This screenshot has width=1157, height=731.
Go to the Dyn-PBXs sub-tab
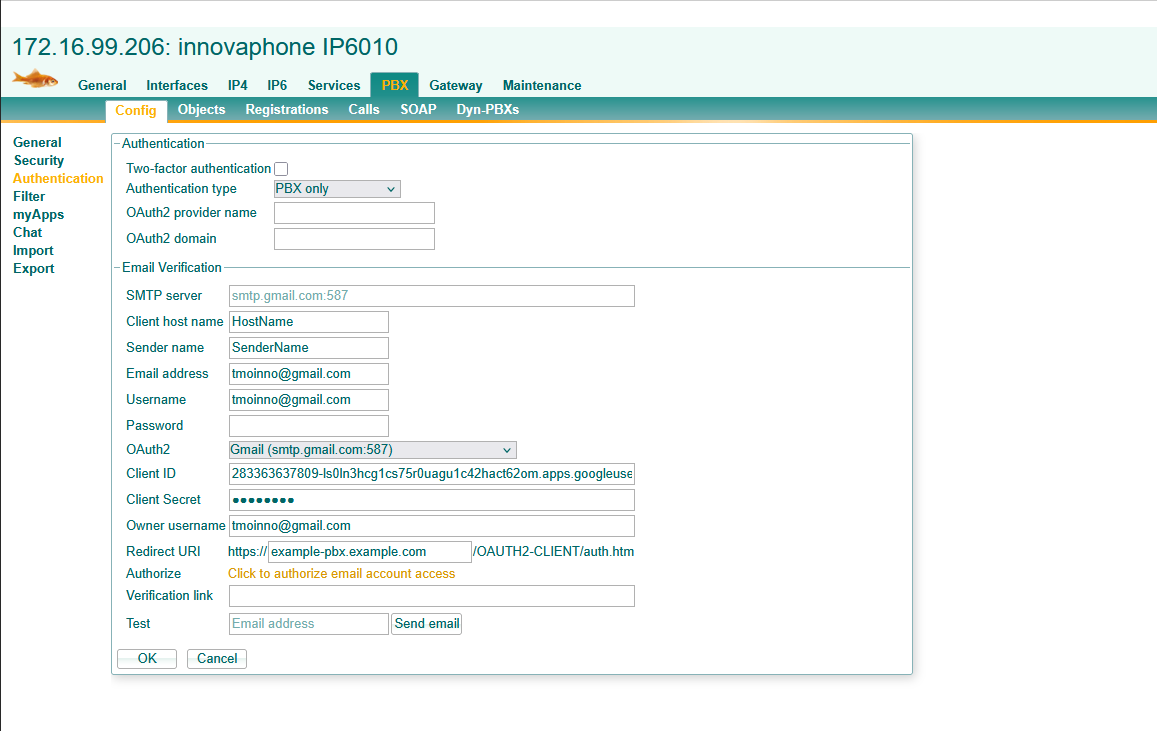click(x=487, y=110)
